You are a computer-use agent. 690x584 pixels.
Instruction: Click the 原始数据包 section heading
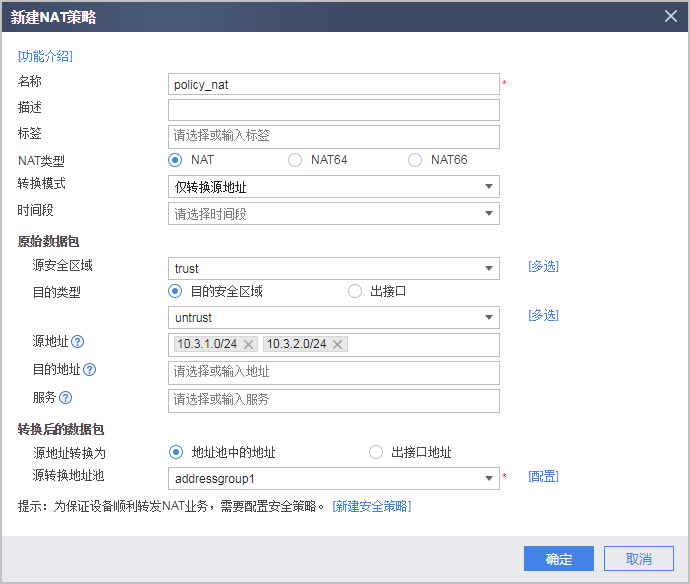48,241
